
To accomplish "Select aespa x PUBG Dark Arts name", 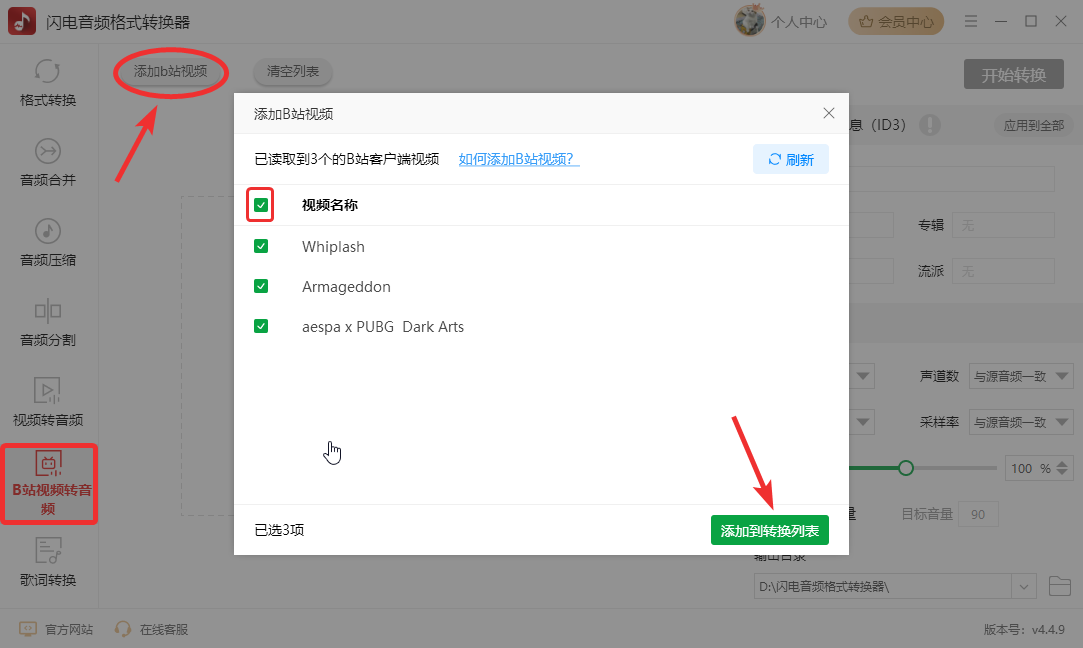I will pos(383,327).
